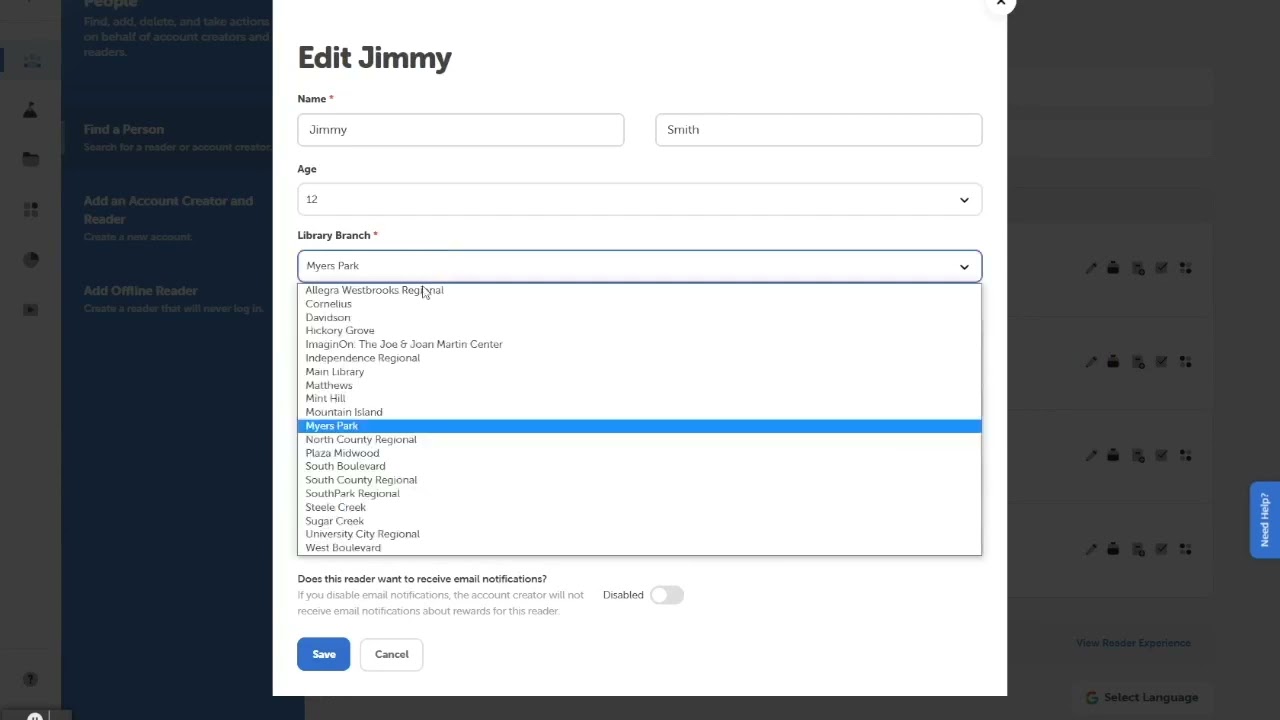Viewport: 1280px width, 720px height.
Task: Open the Need Help? side tab
Action: [x=1264, y=520]
